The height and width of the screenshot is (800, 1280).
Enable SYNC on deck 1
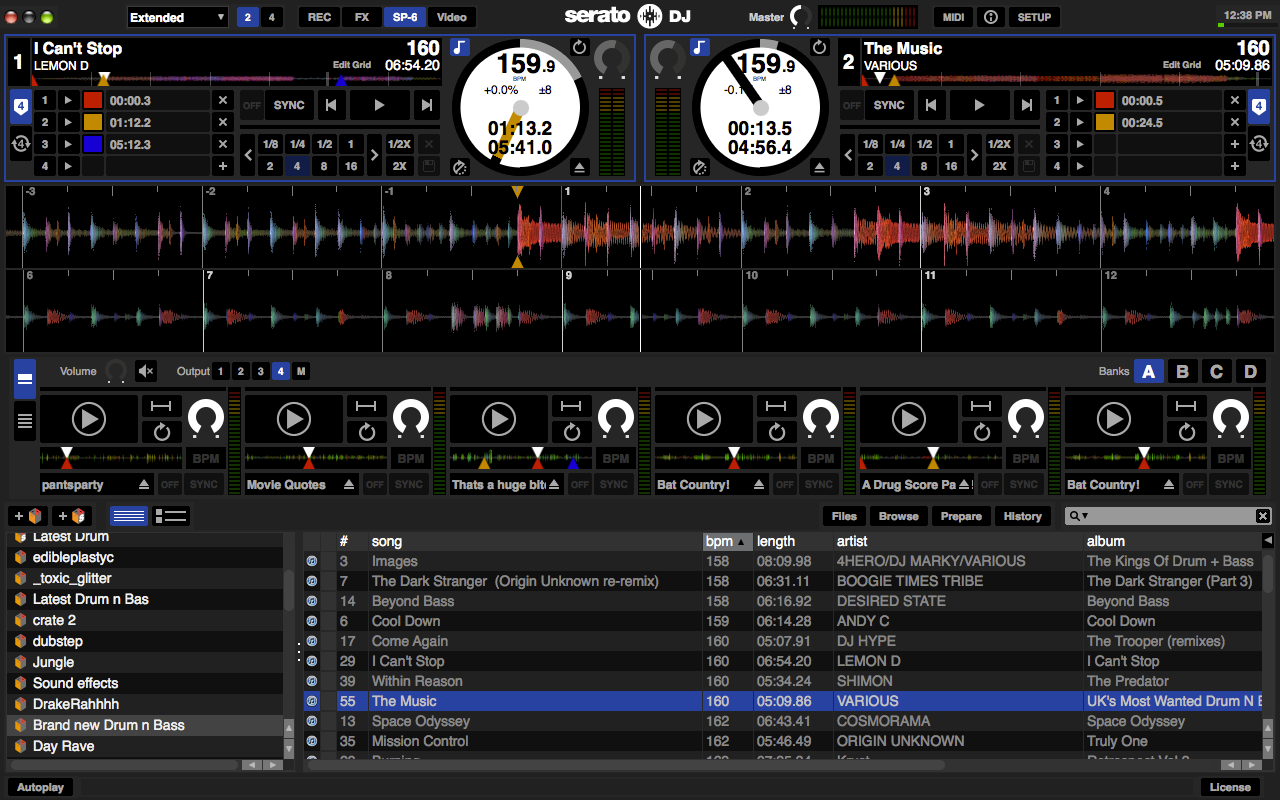point(289,105)
